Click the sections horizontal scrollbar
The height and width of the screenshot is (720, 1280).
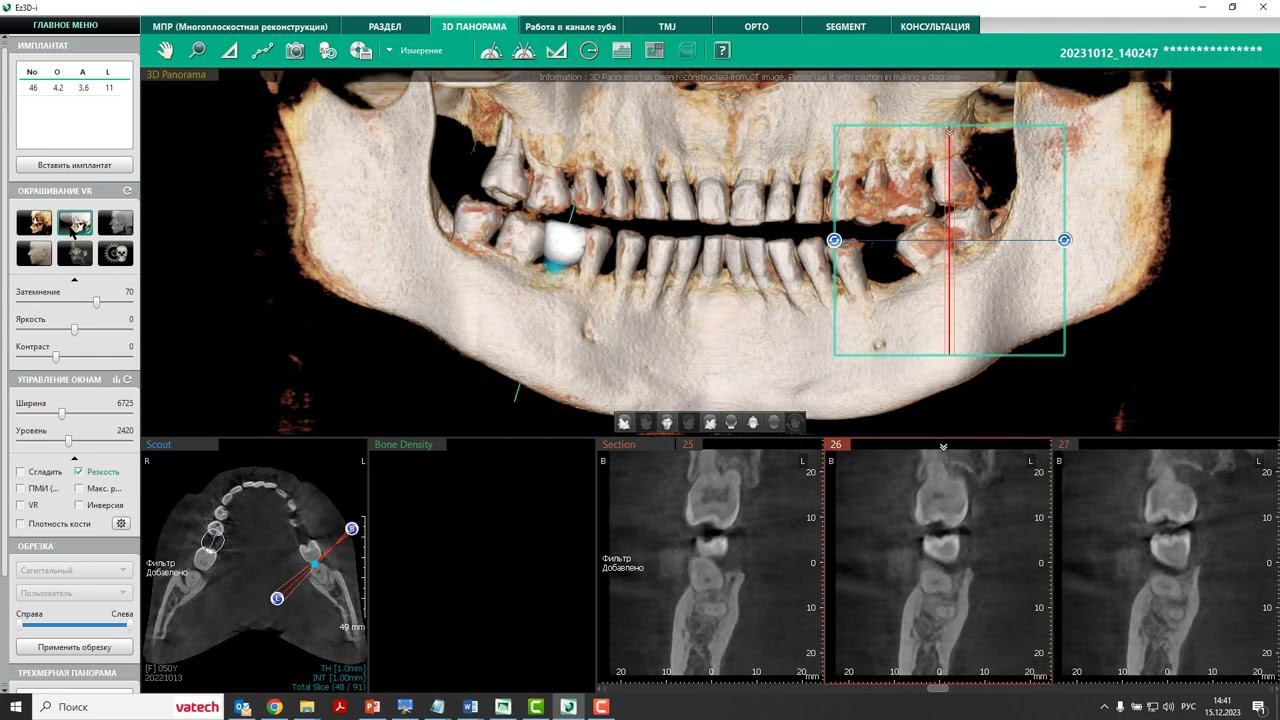[937, 688]
